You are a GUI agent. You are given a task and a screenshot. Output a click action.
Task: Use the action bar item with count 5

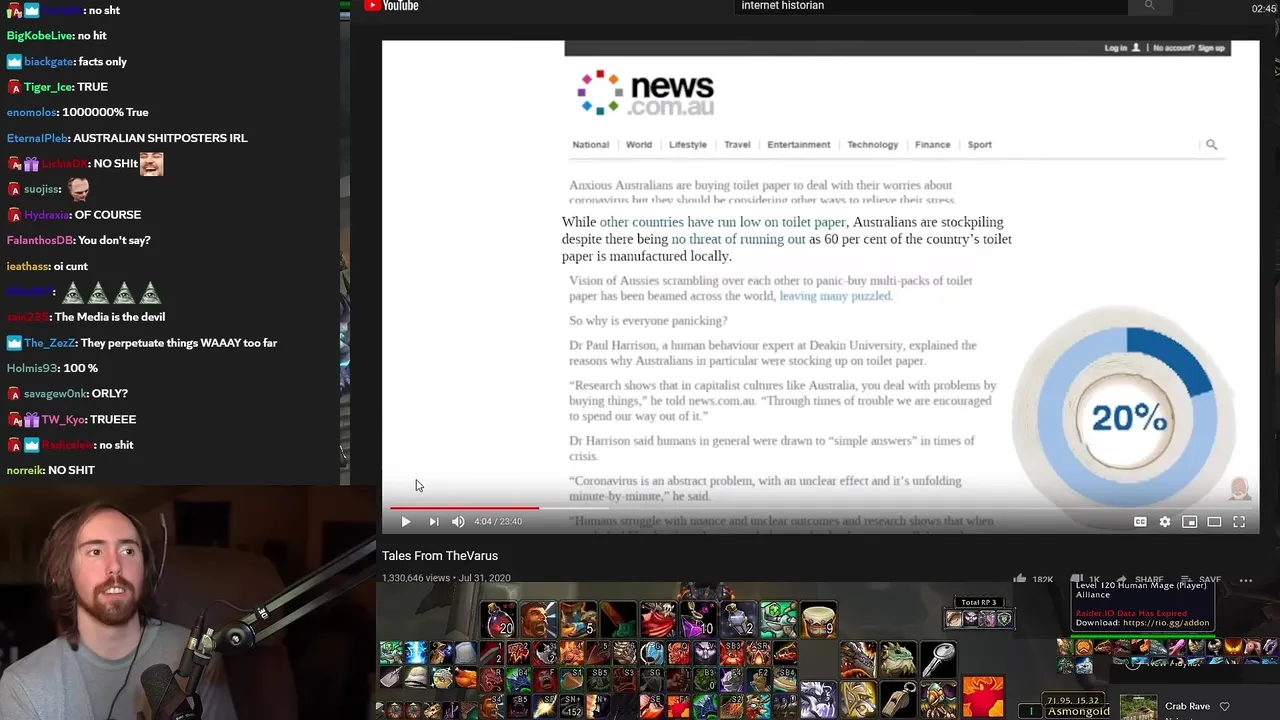[578, 620]
